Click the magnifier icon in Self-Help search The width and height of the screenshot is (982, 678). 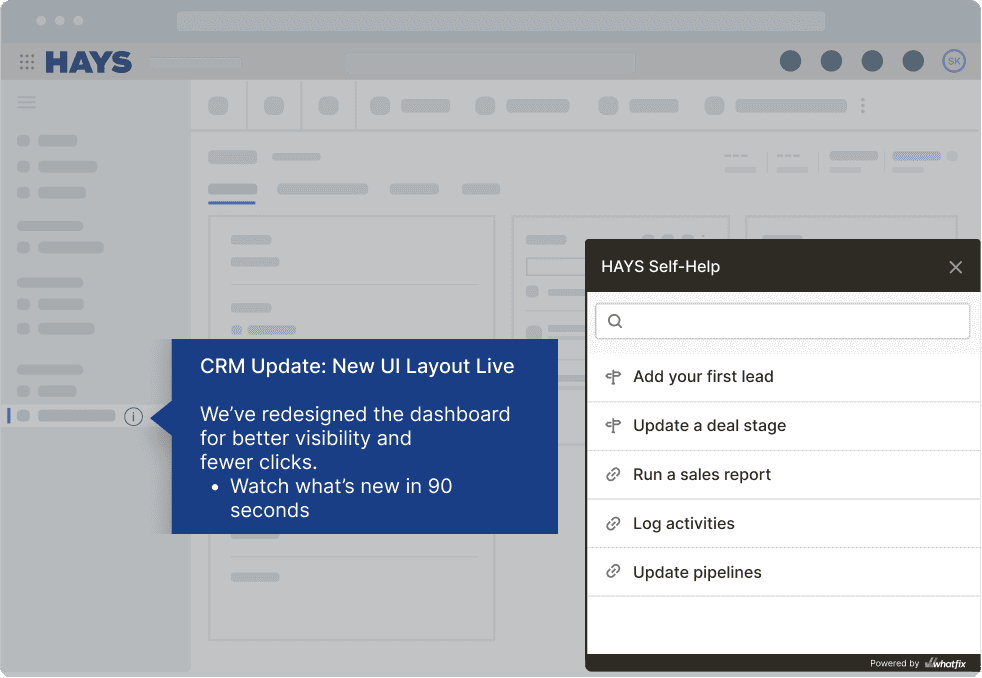pyautogui.click(x=615, y=321)
